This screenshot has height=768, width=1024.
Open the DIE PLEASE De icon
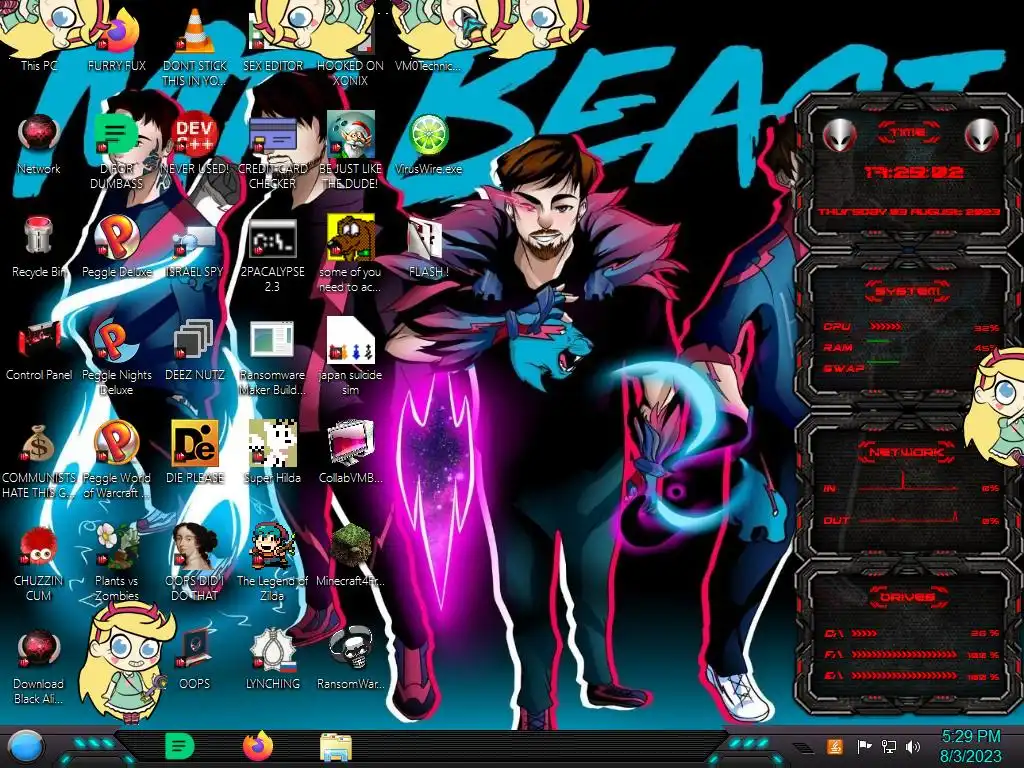pos(195,452)
